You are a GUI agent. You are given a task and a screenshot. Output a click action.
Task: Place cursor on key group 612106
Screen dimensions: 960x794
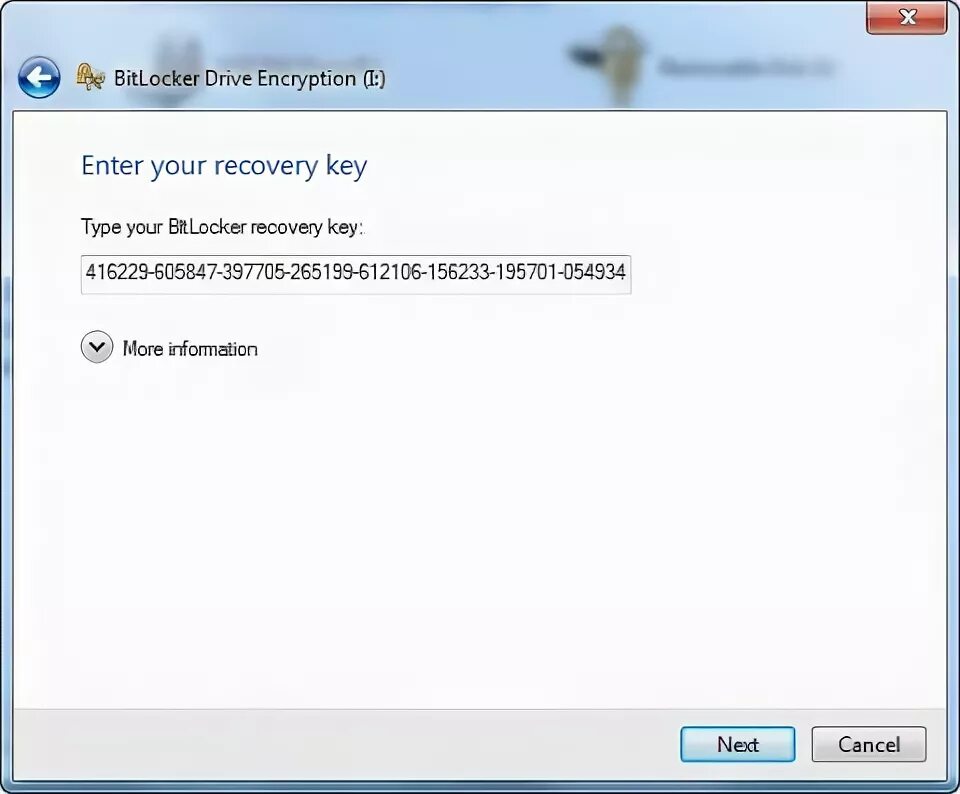pos(389,272)
